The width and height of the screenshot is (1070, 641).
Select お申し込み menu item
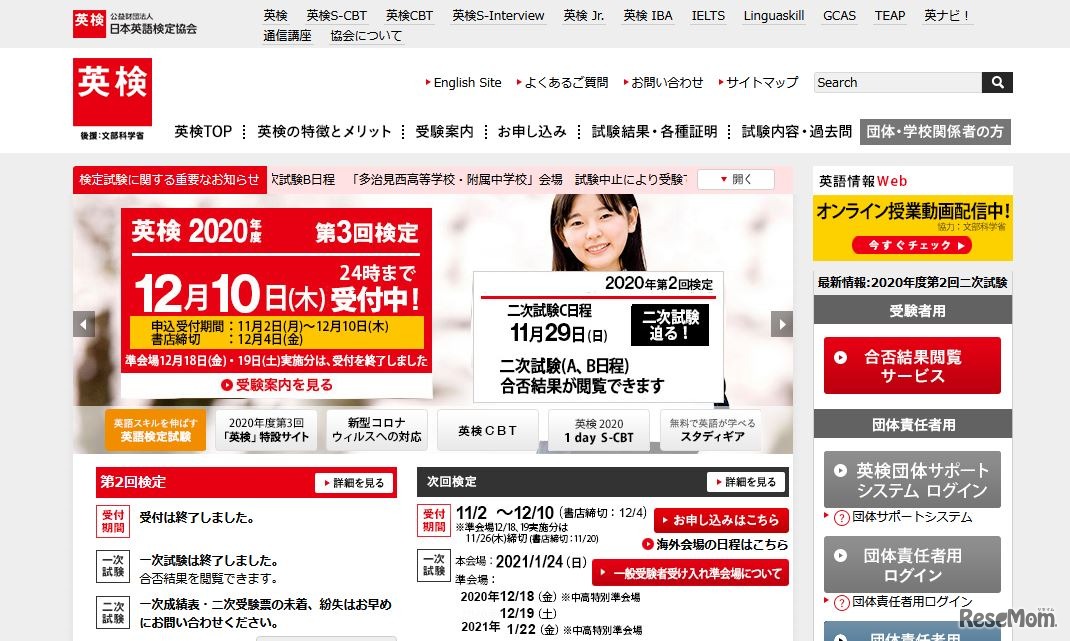(x=532, y=131)
